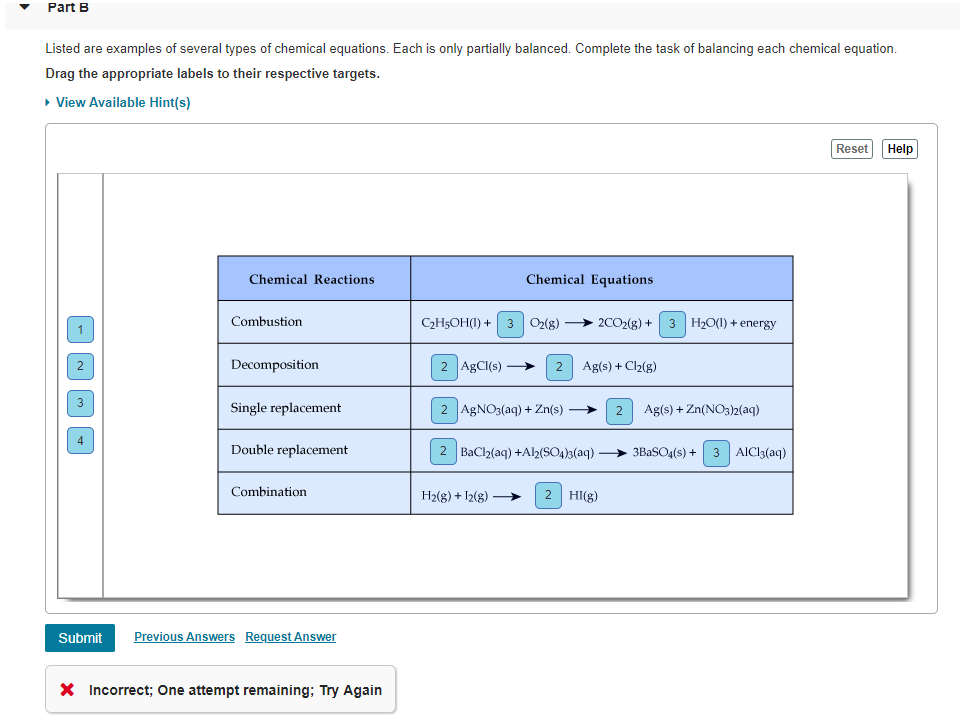Select draggable label 2 from the bin

coord(80,366)
